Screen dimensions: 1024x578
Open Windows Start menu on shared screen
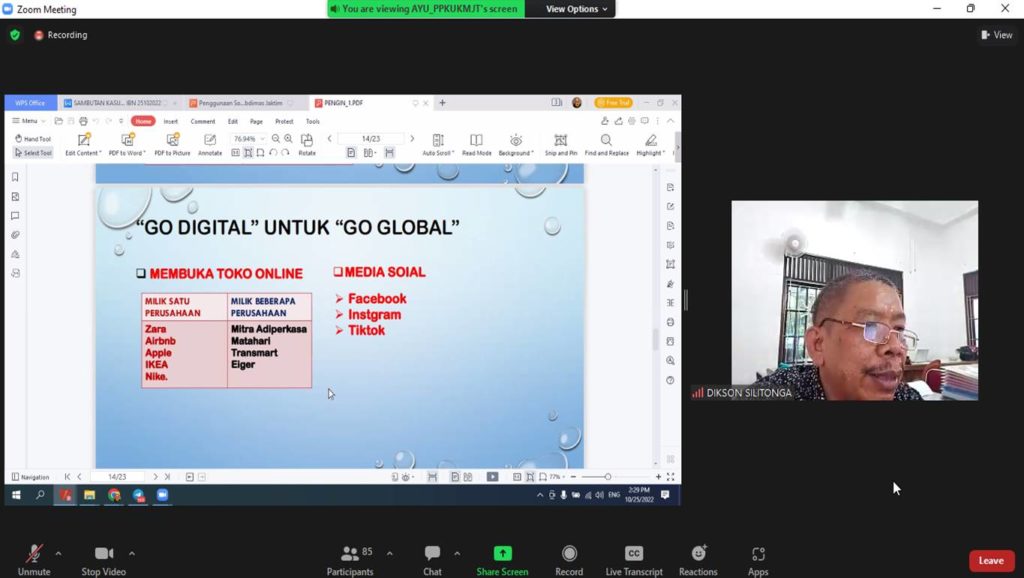[16, 495]
